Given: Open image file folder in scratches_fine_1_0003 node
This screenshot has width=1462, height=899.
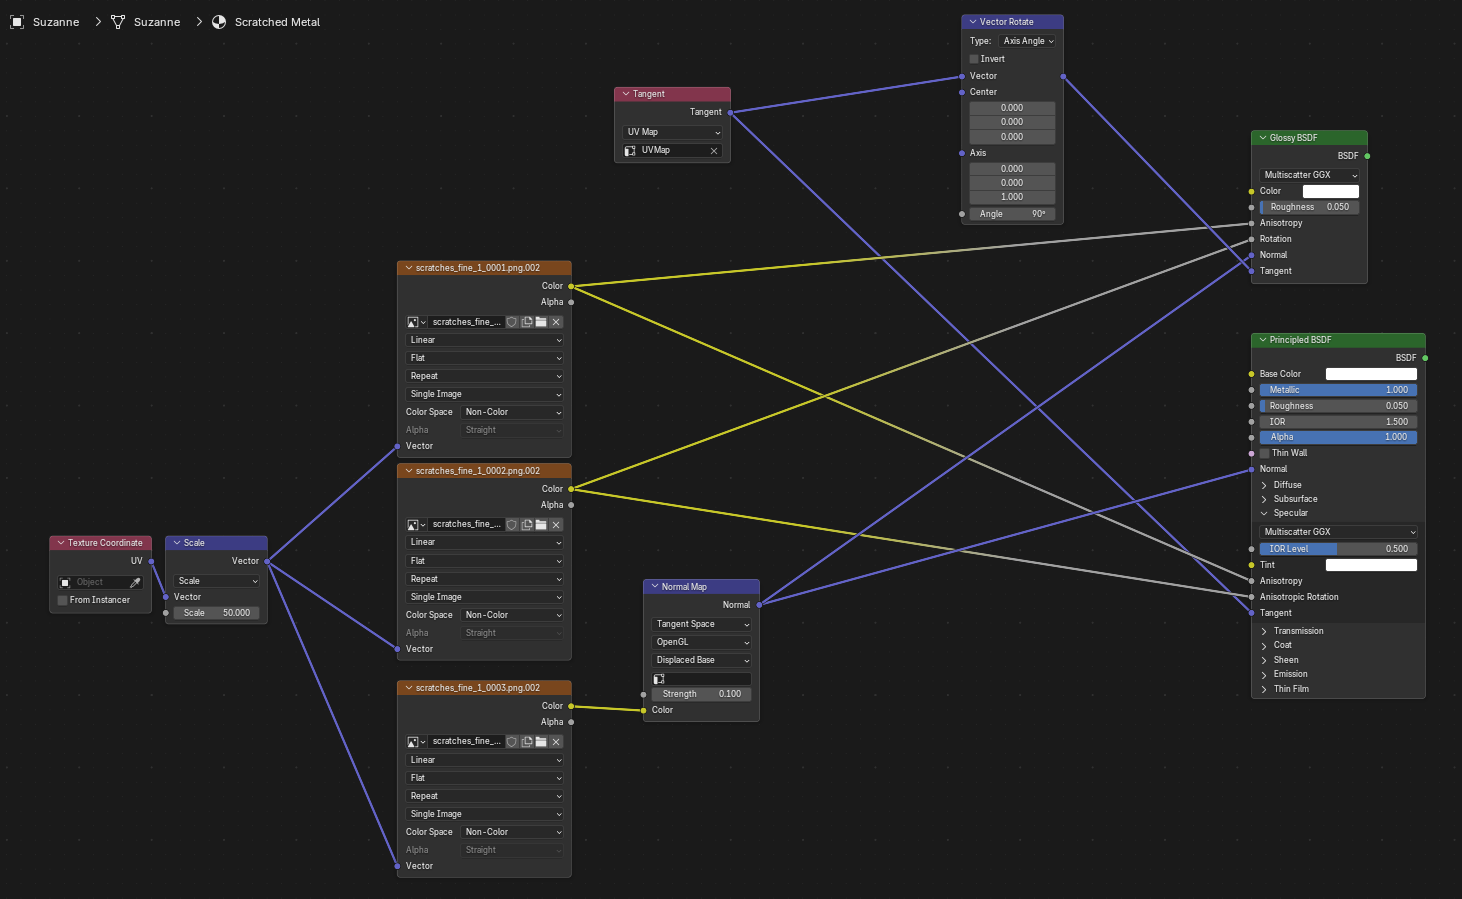Looking at the screenshot, I should pyautogui.click(x=541, y=742).
